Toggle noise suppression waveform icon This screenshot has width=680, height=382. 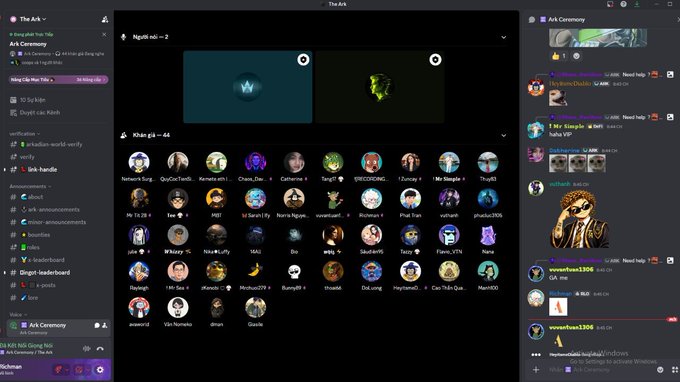point(87,349)
